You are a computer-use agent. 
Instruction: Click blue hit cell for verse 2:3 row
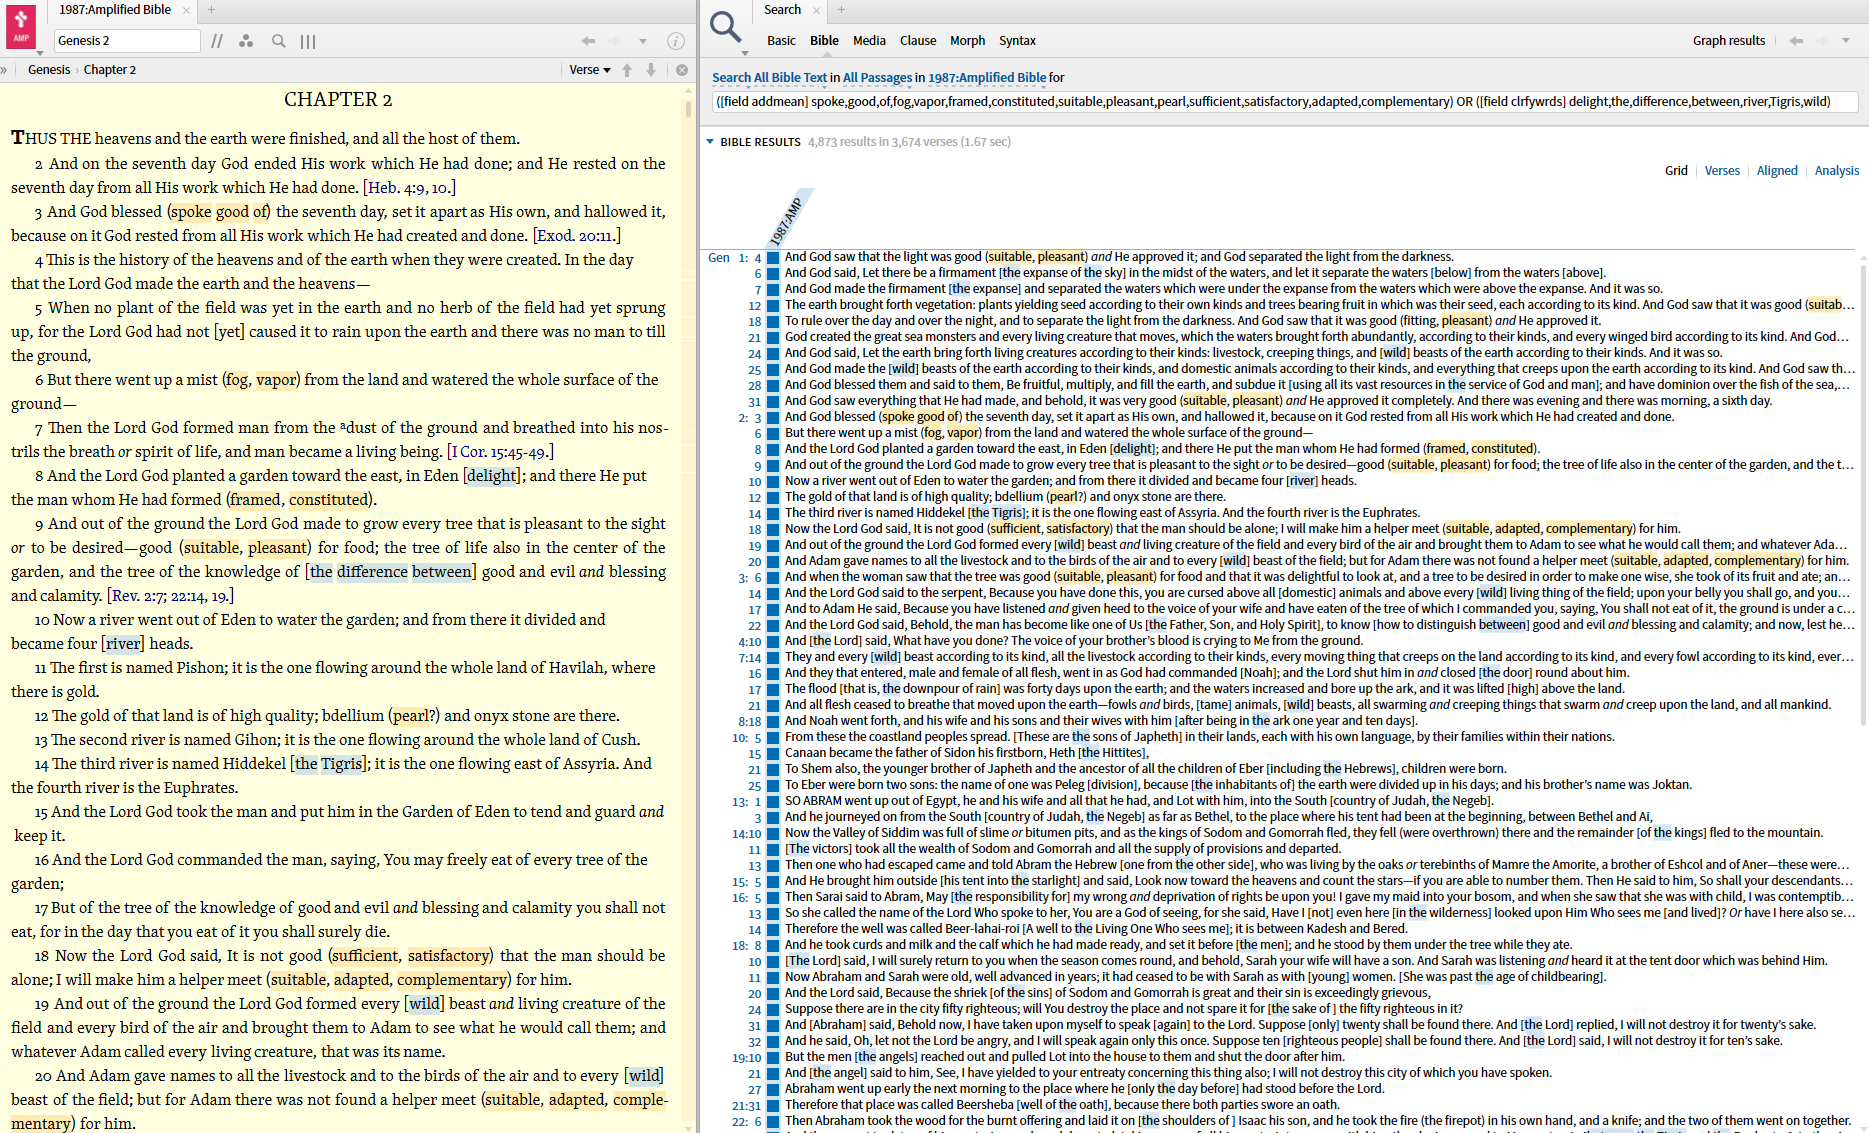pos(773,418)
